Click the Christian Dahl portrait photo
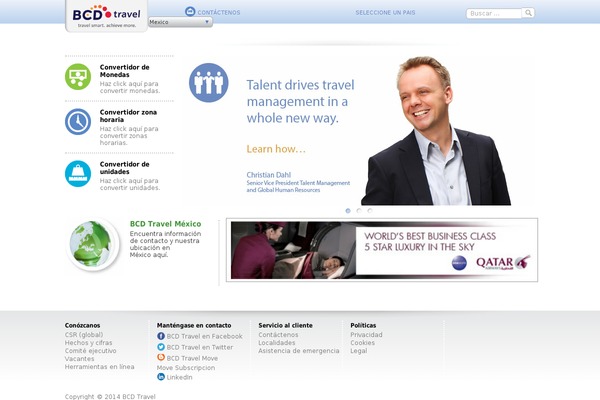600x400 pixels. pyautogui.click(x=436, y=131)
